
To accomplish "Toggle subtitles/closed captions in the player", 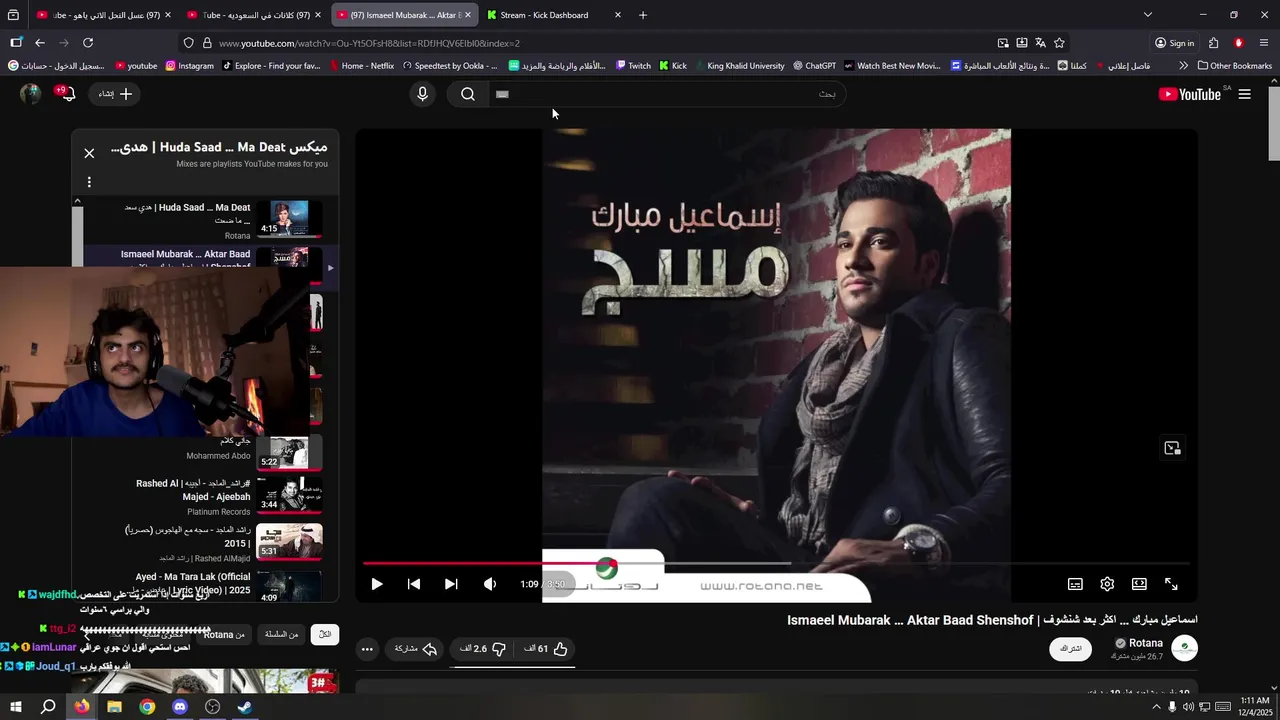I will click(x=1075, y=584).
